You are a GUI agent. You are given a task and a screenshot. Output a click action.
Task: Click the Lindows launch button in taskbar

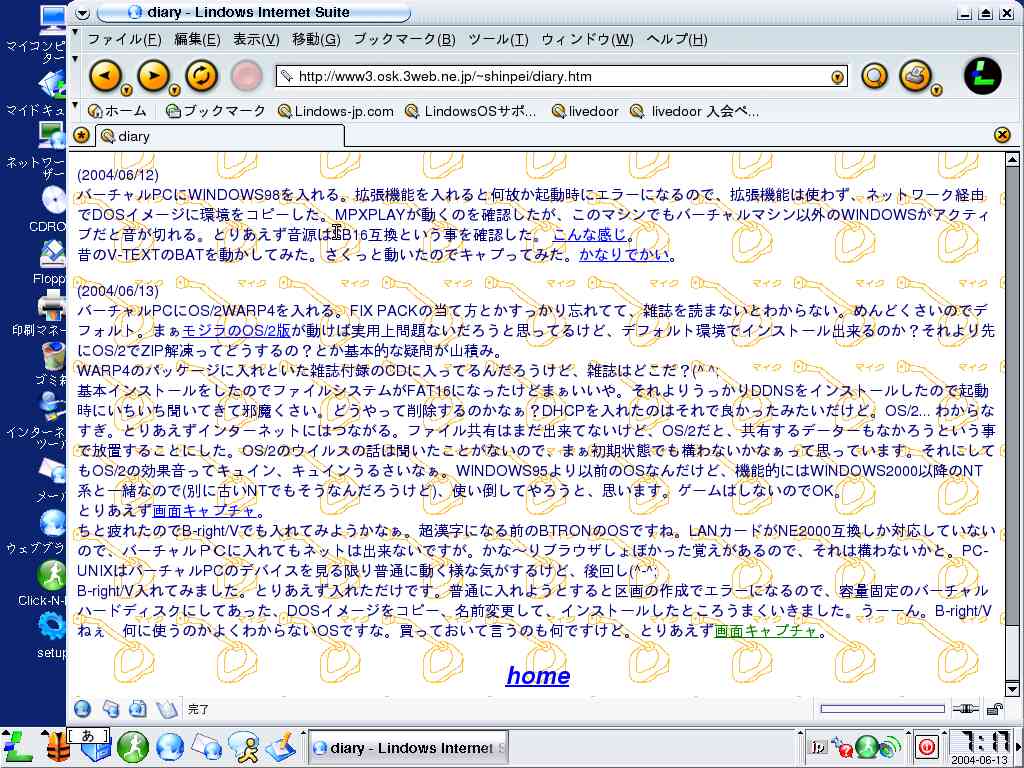[x=17, y=746]
